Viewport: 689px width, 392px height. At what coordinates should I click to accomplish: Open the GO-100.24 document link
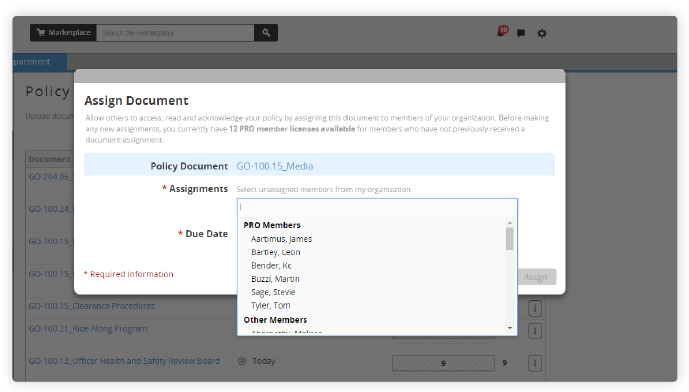click(x=51, y=209)
